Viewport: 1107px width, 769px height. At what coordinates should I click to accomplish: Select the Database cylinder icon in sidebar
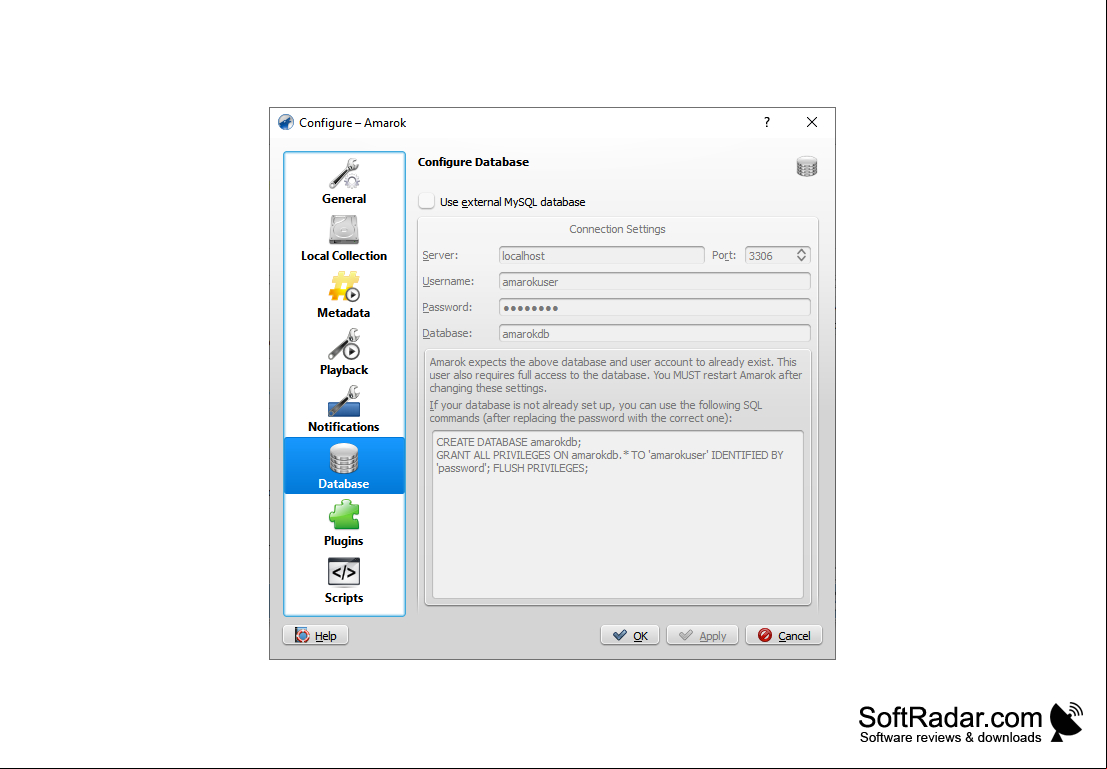pyautogui.click(x=344, y=458)
